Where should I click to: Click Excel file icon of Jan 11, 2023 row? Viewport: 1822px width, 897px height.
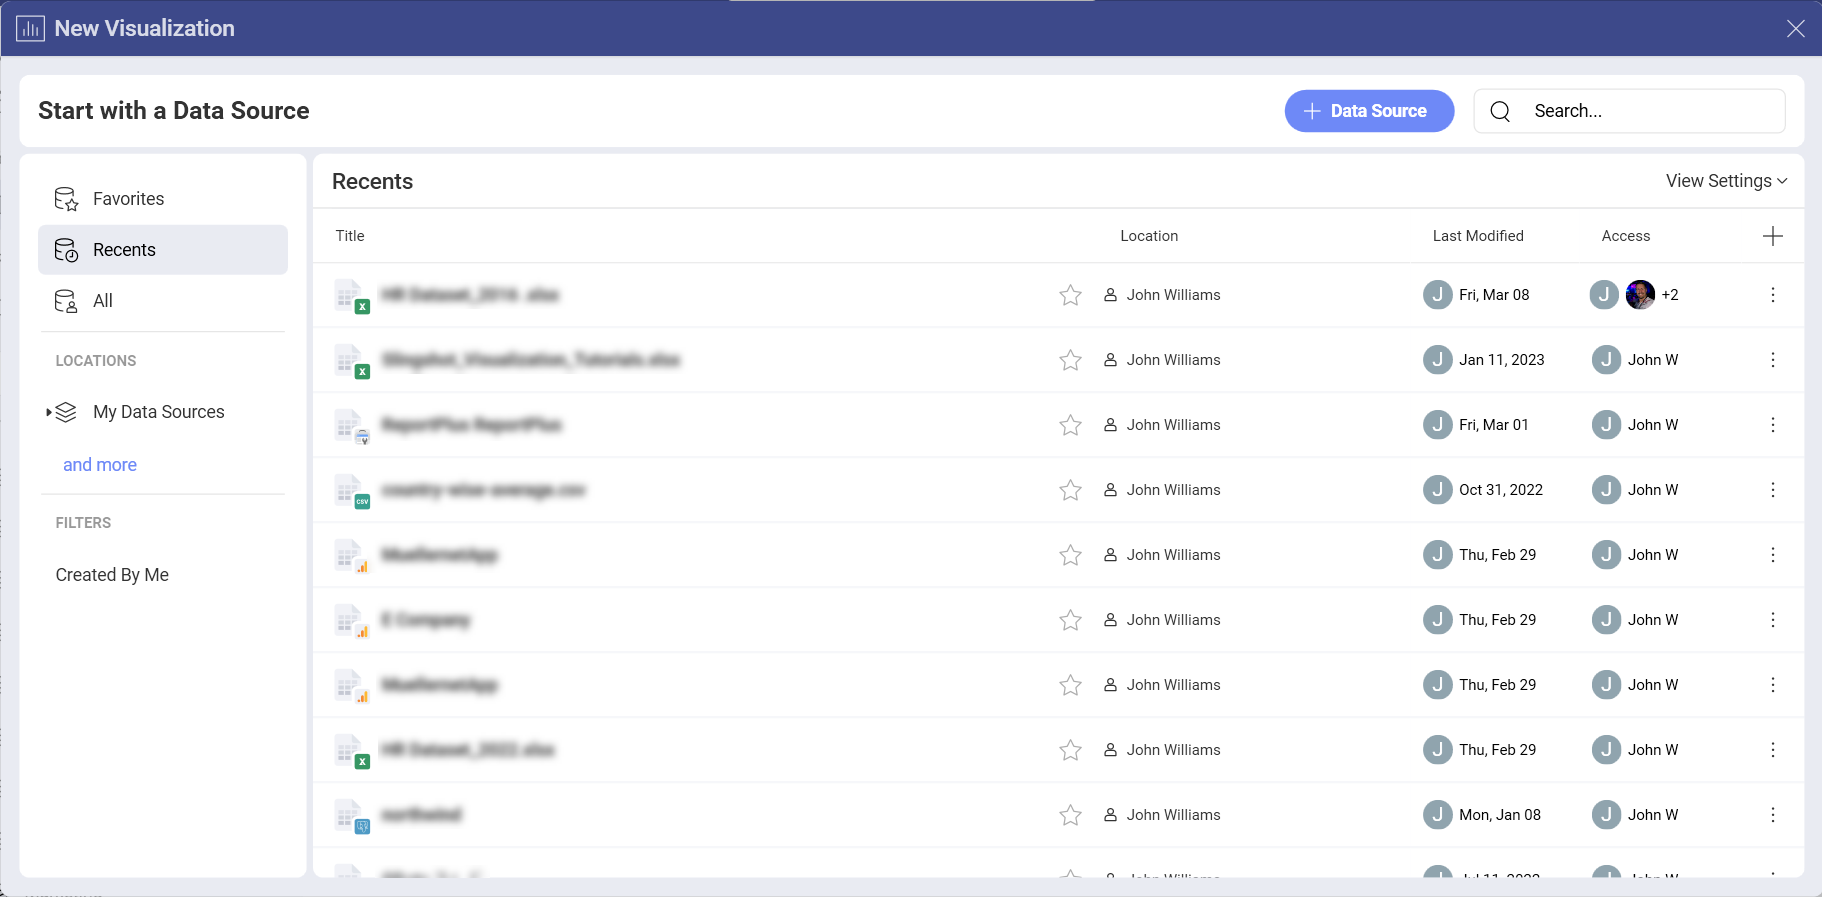[x=352, y=361]
